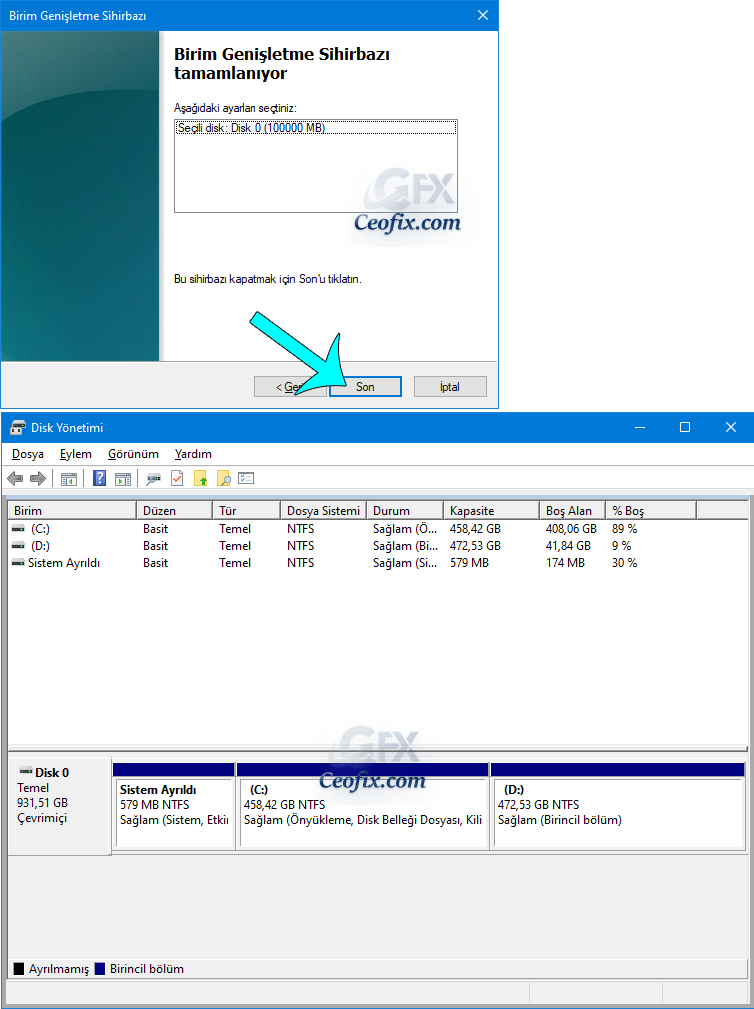Image resolution: width=754 pixels, height=1009 pixels.
Task: Click the 89 % free cell
Action: 625,528
